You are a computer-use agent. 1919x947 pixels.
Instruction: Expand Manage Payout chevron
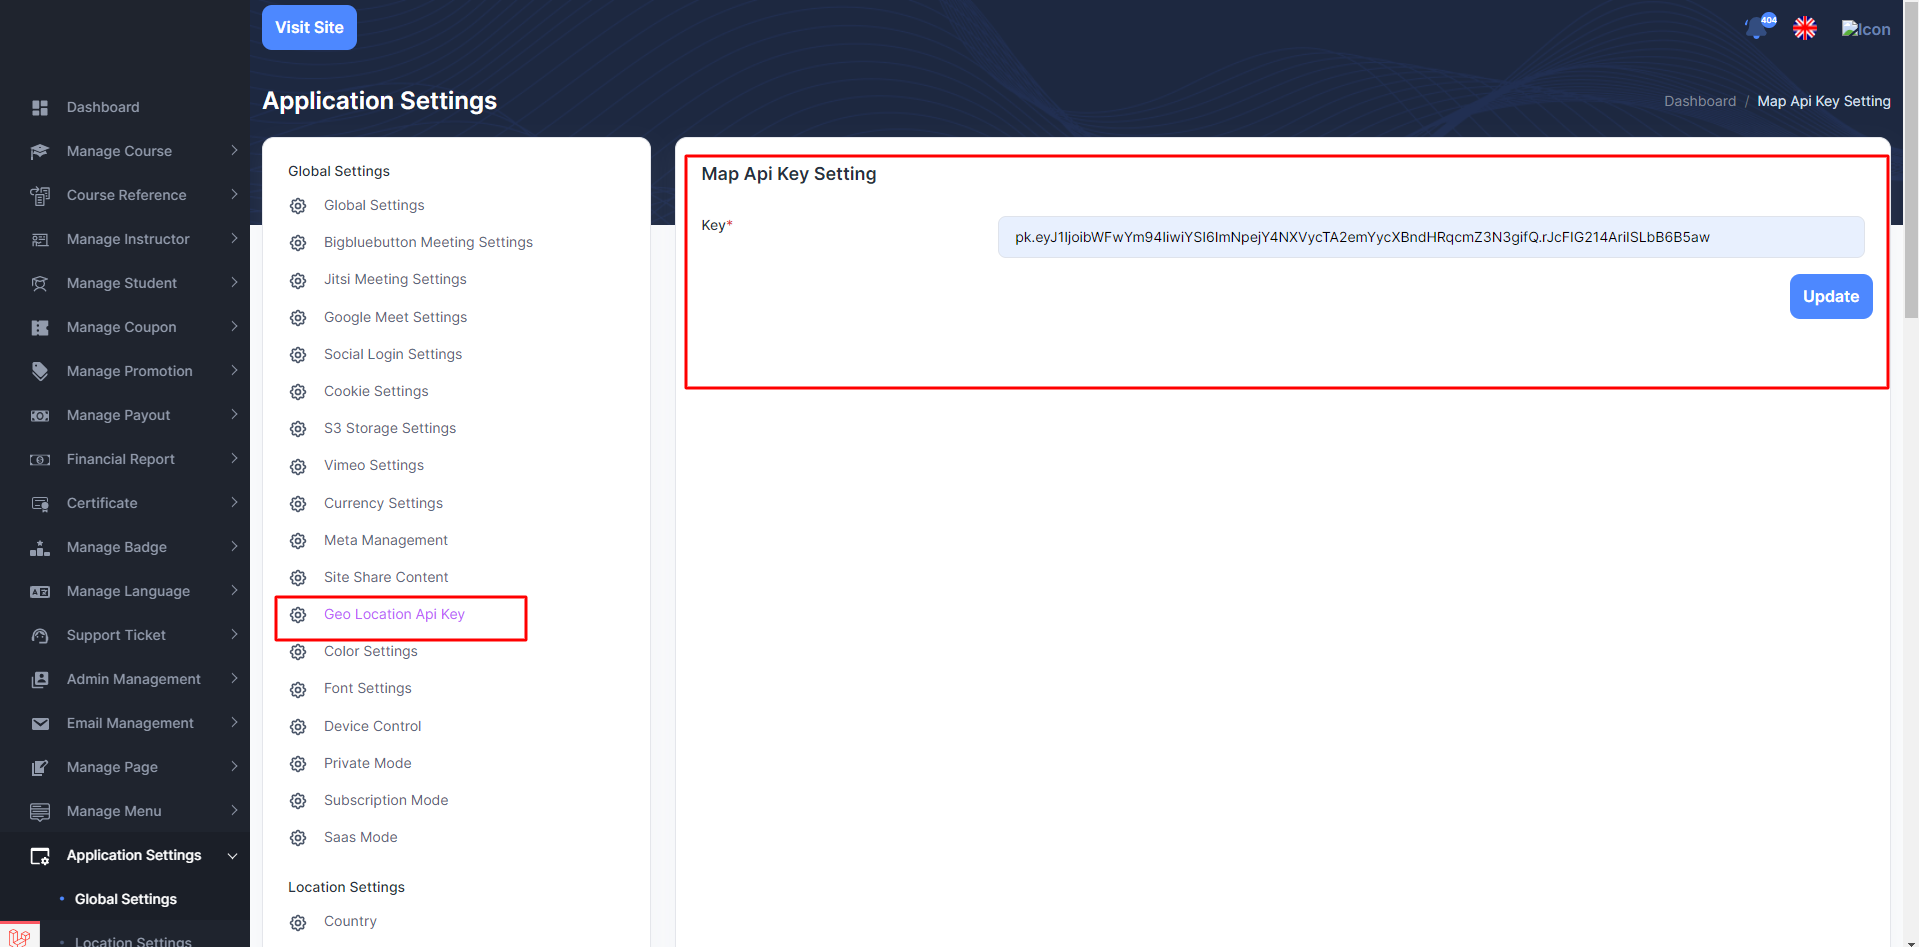tap(234, 414)
